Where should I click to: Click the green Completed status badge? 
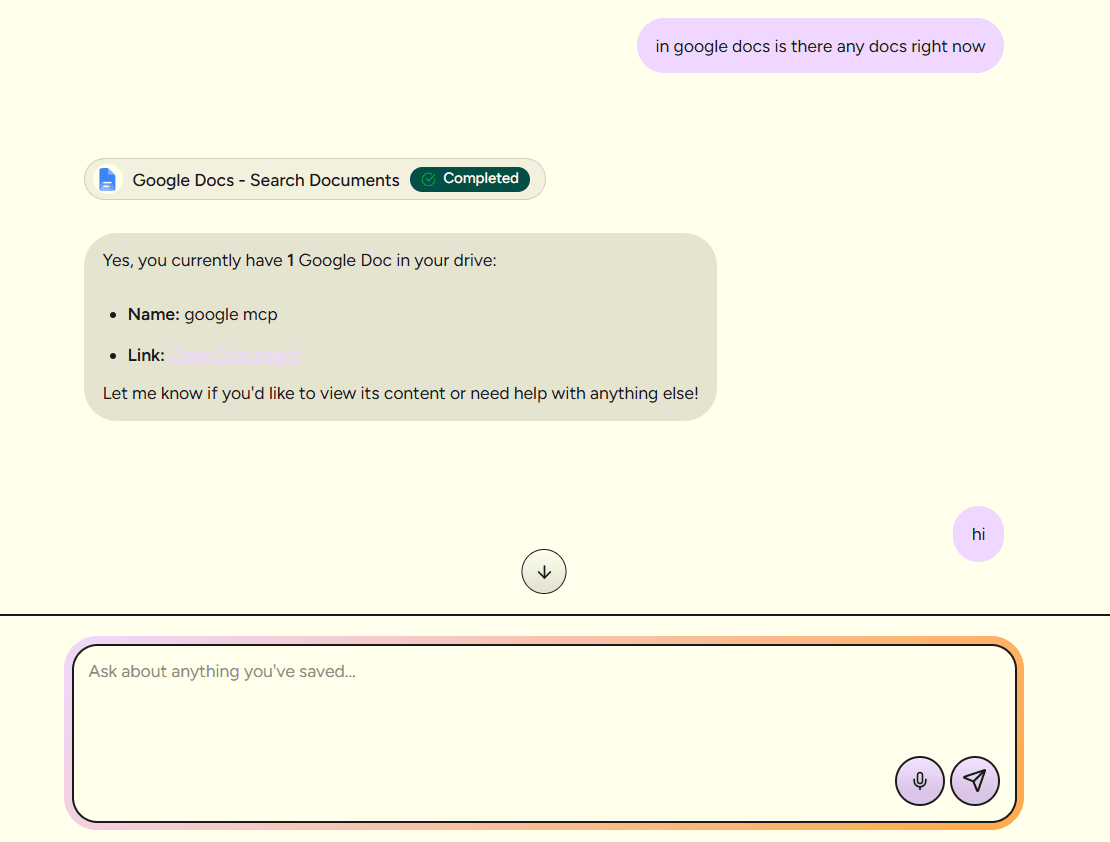pos(470,179)
